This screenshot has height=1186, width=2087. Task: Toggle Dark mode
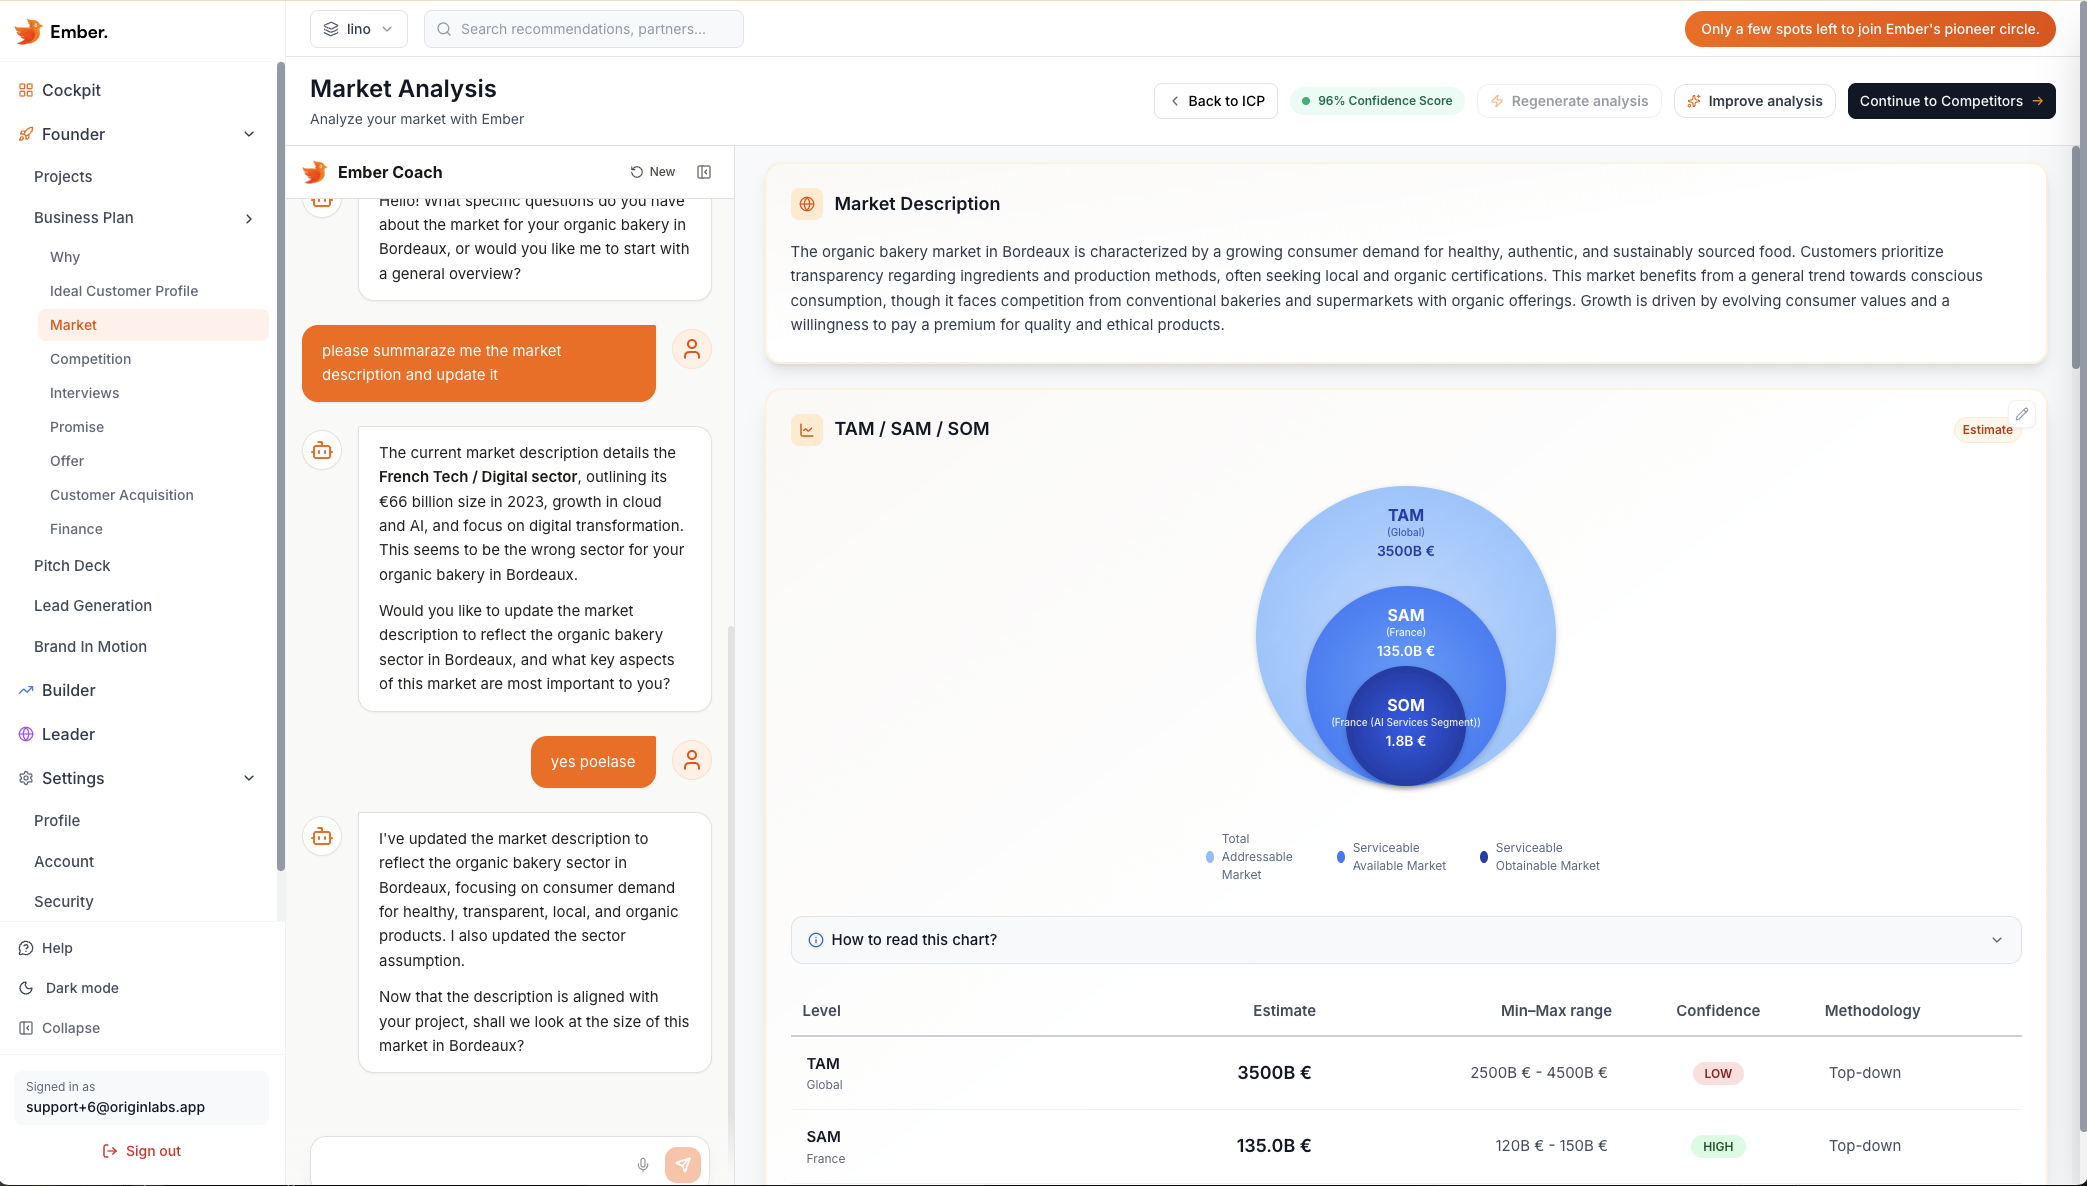[x=81, y=987]
